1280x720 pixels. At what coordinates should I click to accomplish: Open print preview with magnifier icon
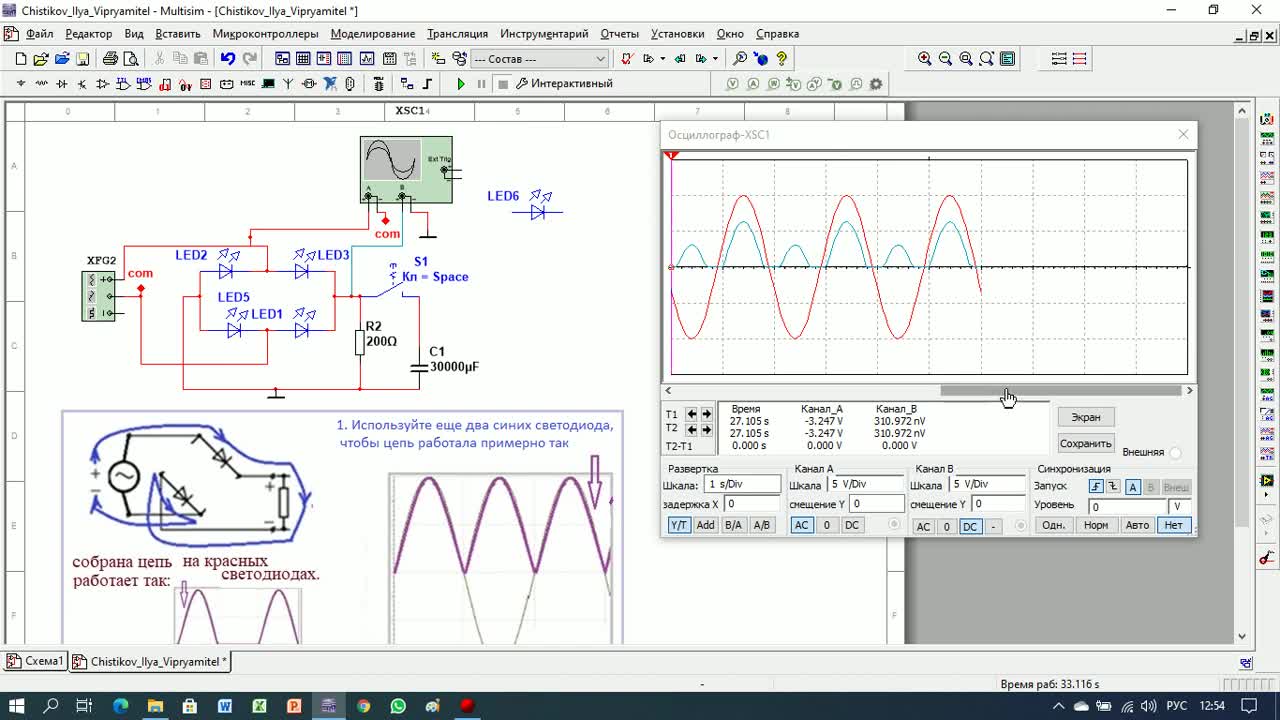point(131,58)
